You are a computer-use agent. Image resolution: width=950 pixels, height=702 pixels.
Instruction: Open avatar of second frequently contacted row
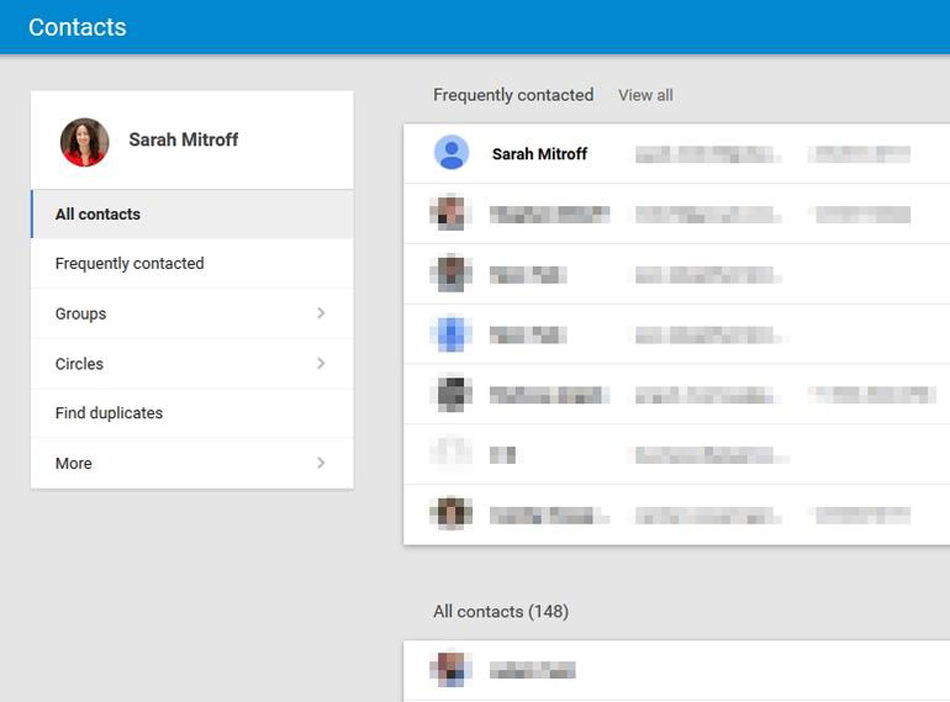tap(451, 214)
